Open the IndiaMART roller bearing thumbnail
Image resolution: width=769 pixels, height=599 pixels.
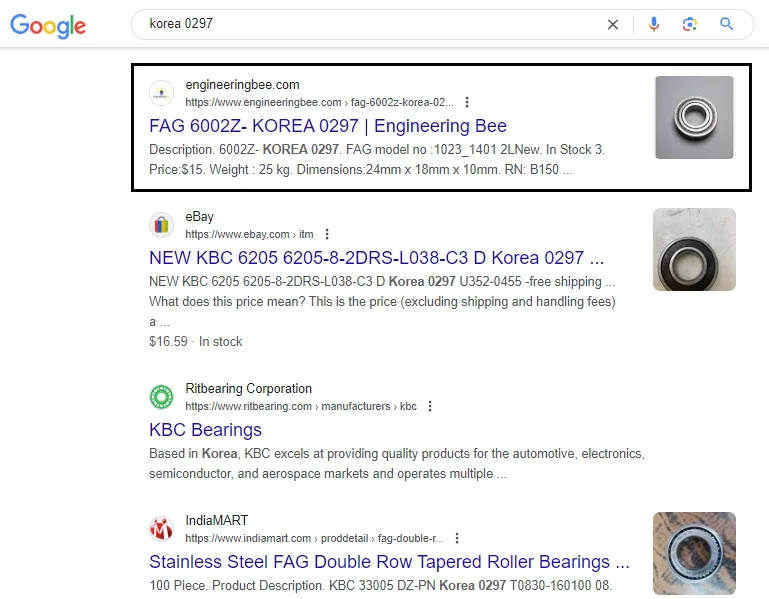pyautogui.click(x=694, y=553)
